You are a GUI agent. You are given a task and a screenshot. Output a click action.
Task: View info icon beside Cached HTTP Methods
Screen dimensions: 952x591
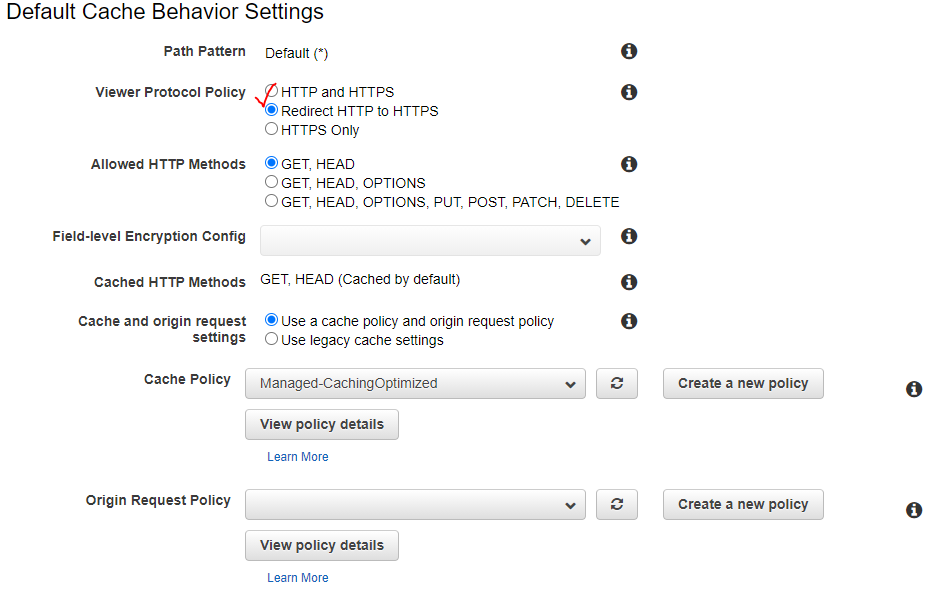(x=629, y=282)
